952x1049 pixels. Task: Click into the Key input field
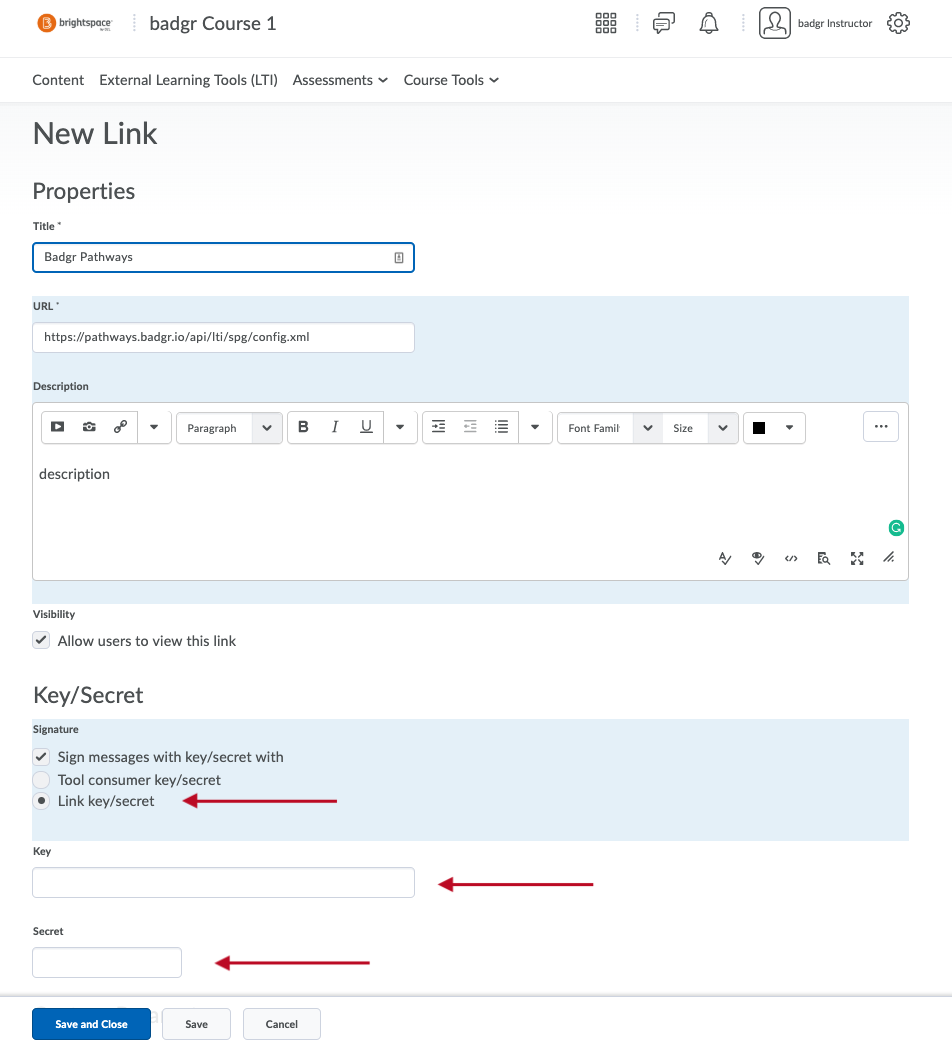pos(223,882)
